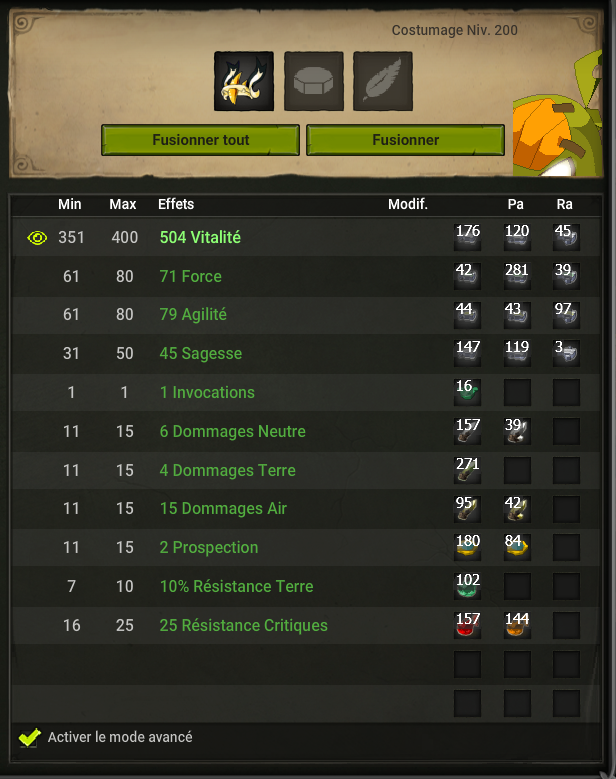The width and height of the screenshot is (616, 779).
Task: Pick the Ra Sagesse rune 3
Action: click(566, 353)
